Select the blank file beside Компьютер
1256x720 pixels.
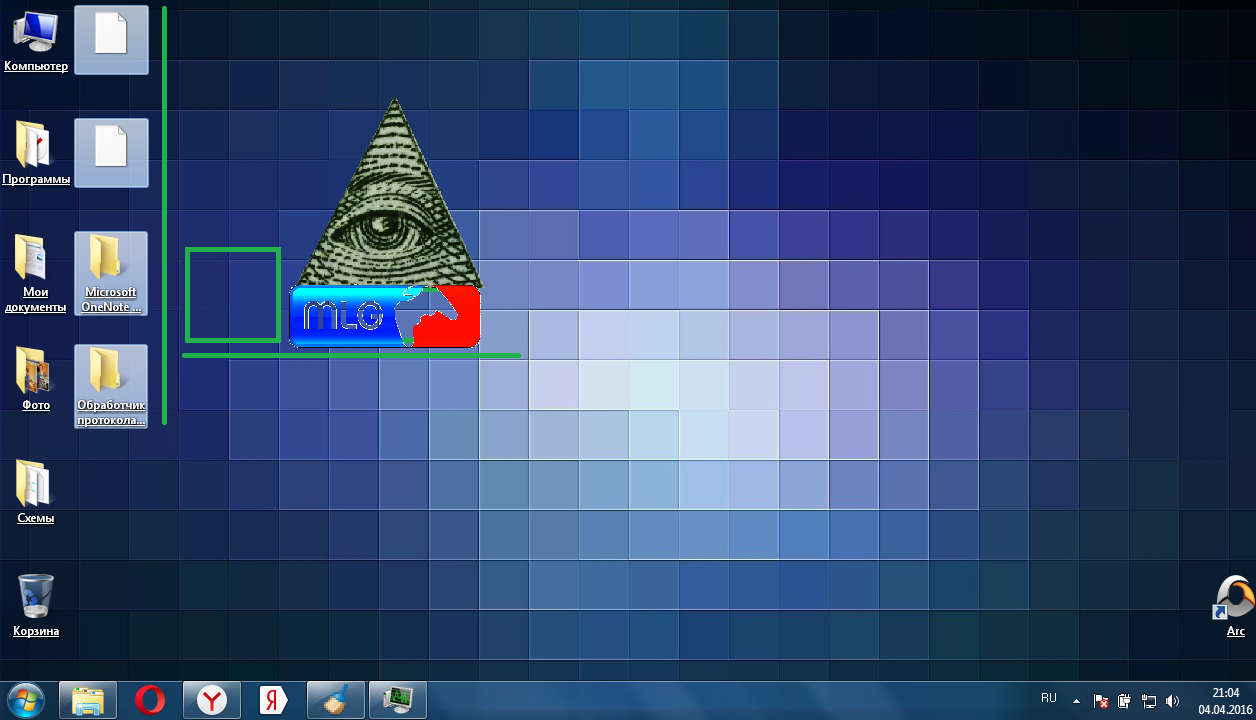tap(111, 40)
